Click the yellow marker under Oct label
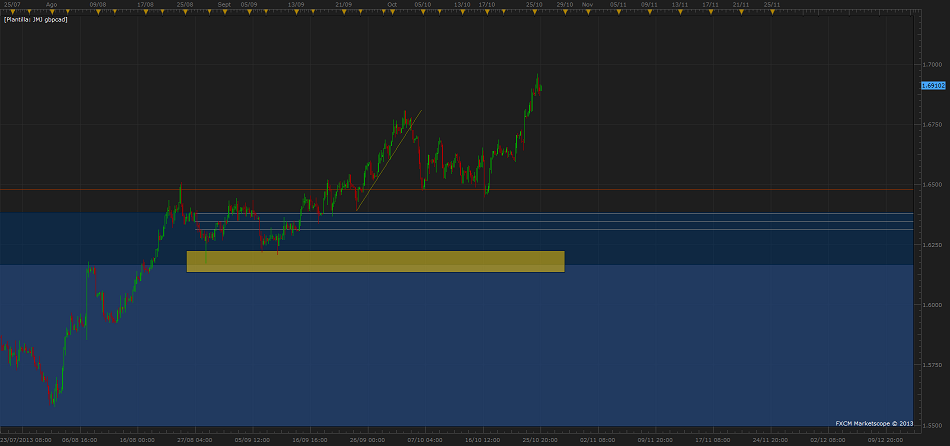Image resolution: width=950 pixels, height=446 pixels. tap(392, 11)
